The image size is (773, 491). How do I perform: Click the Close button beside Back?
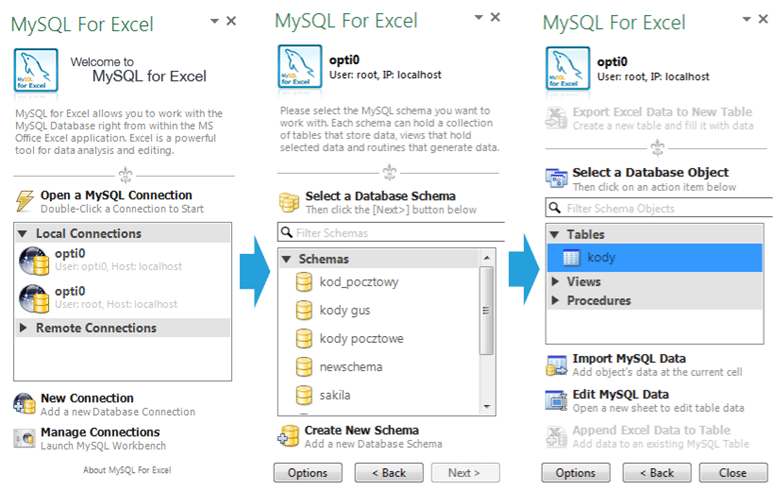tap(731, 472)
